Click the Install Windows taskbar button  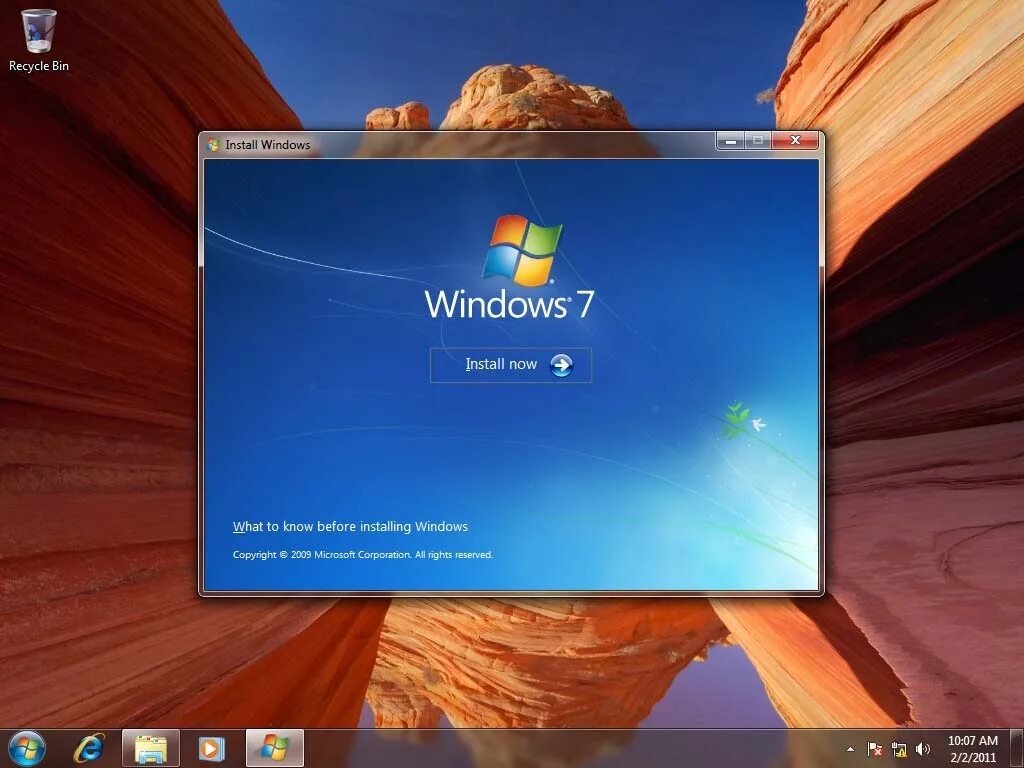[274, 748]
